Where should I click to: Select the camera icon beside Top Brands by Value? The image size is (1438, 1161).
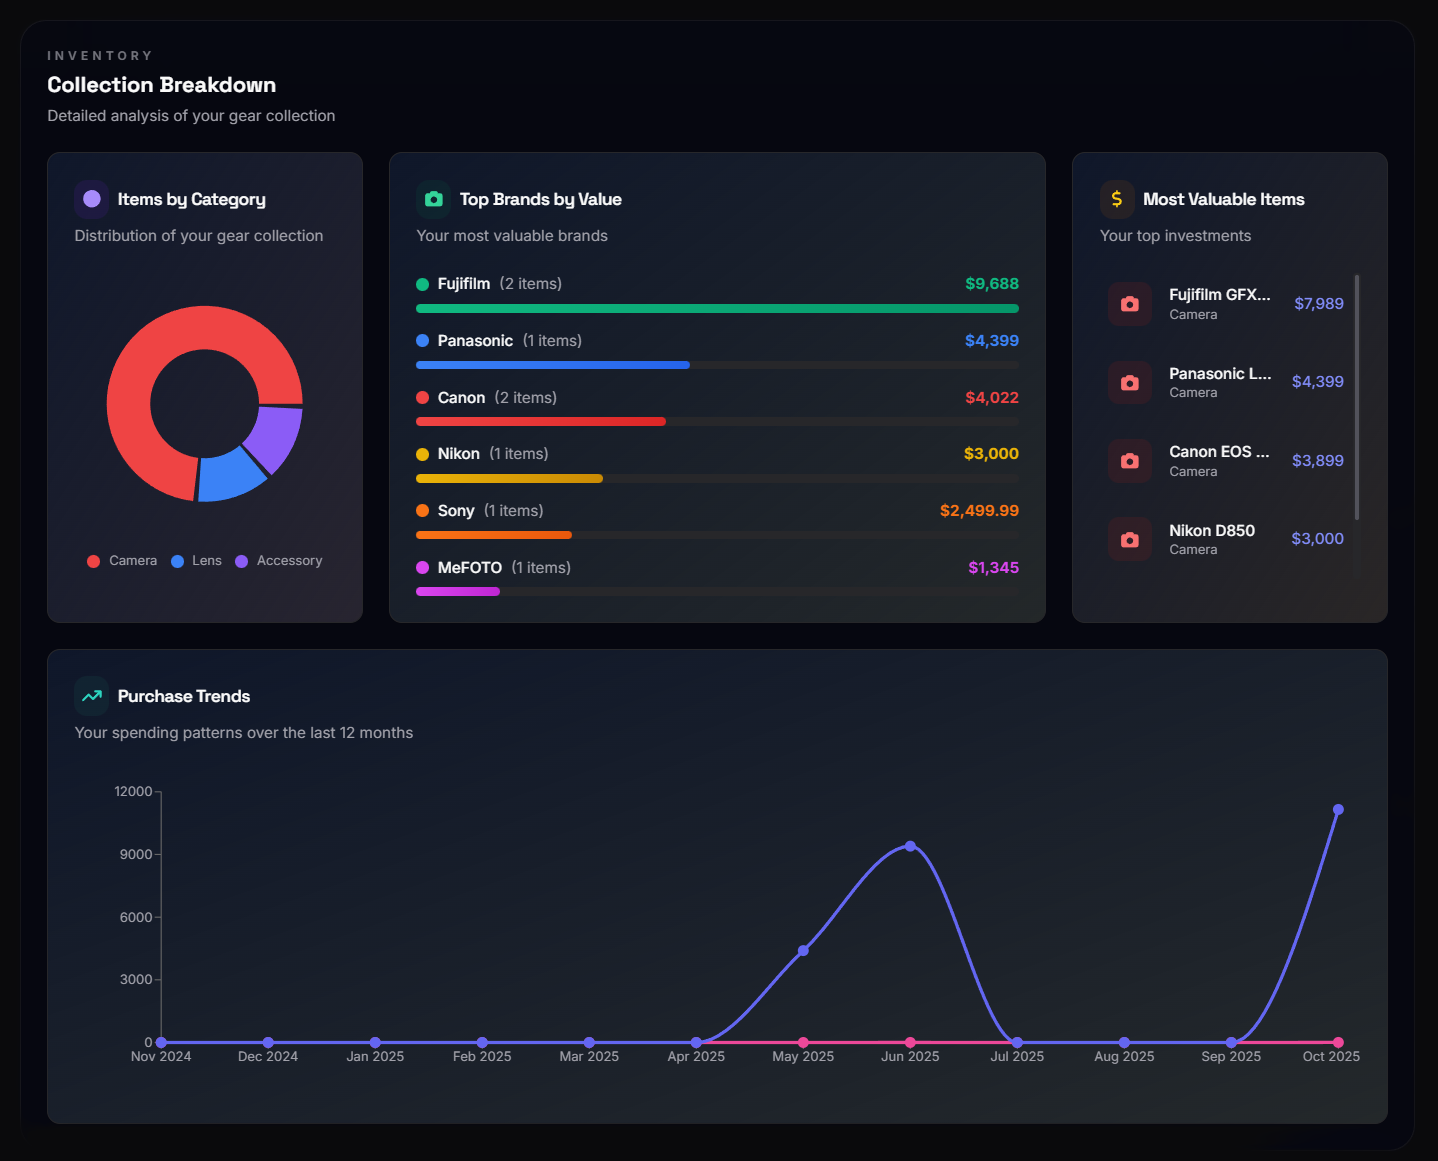click(433, 199)
